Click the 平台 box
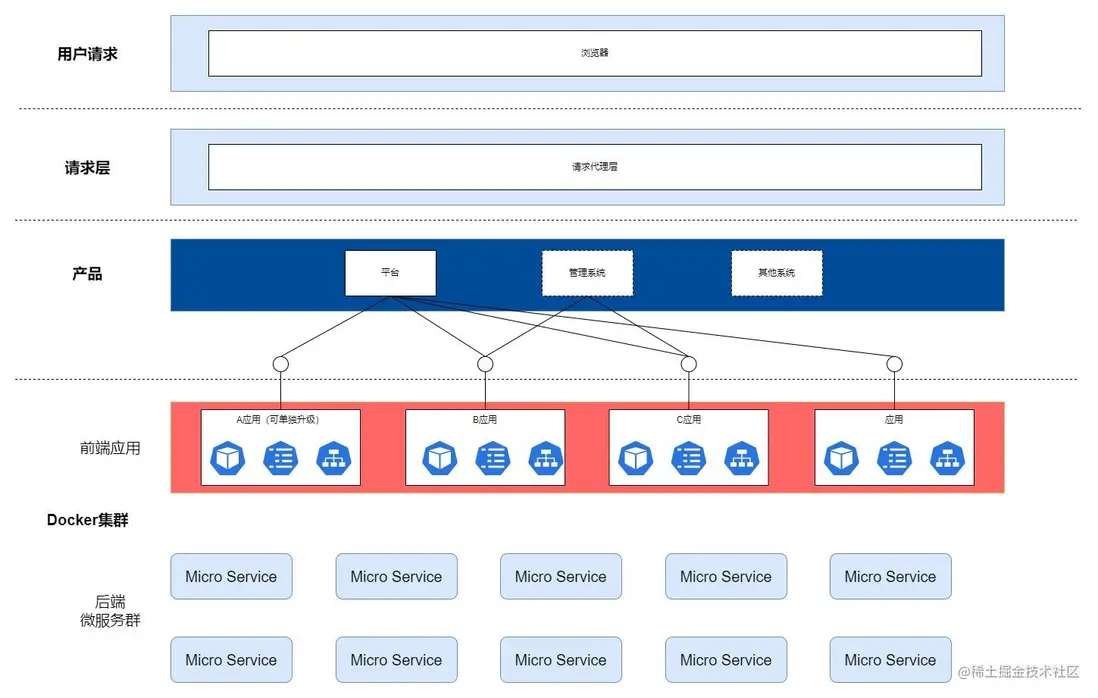 pos(391,272)
